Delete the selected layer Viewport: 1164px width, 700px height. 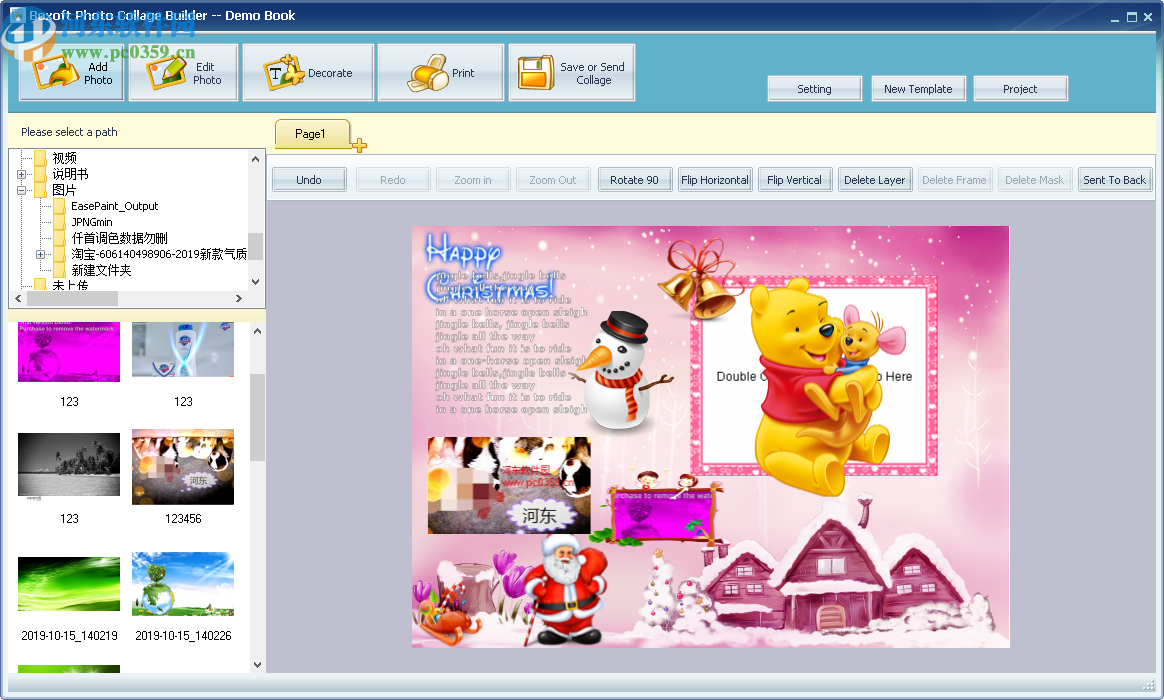coord(874,179)
